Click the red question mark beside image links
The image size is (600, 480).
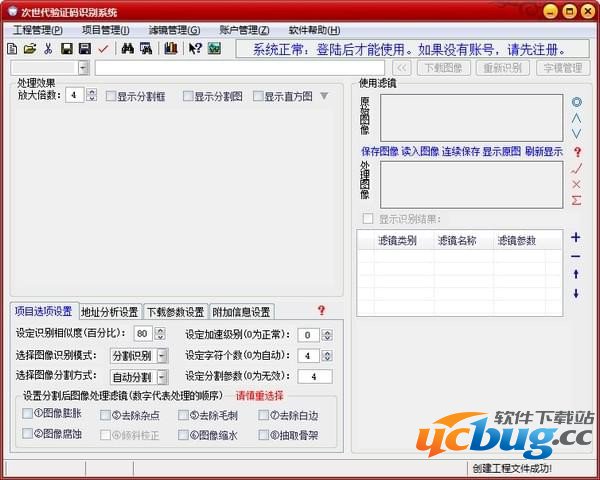click(577, 152)
